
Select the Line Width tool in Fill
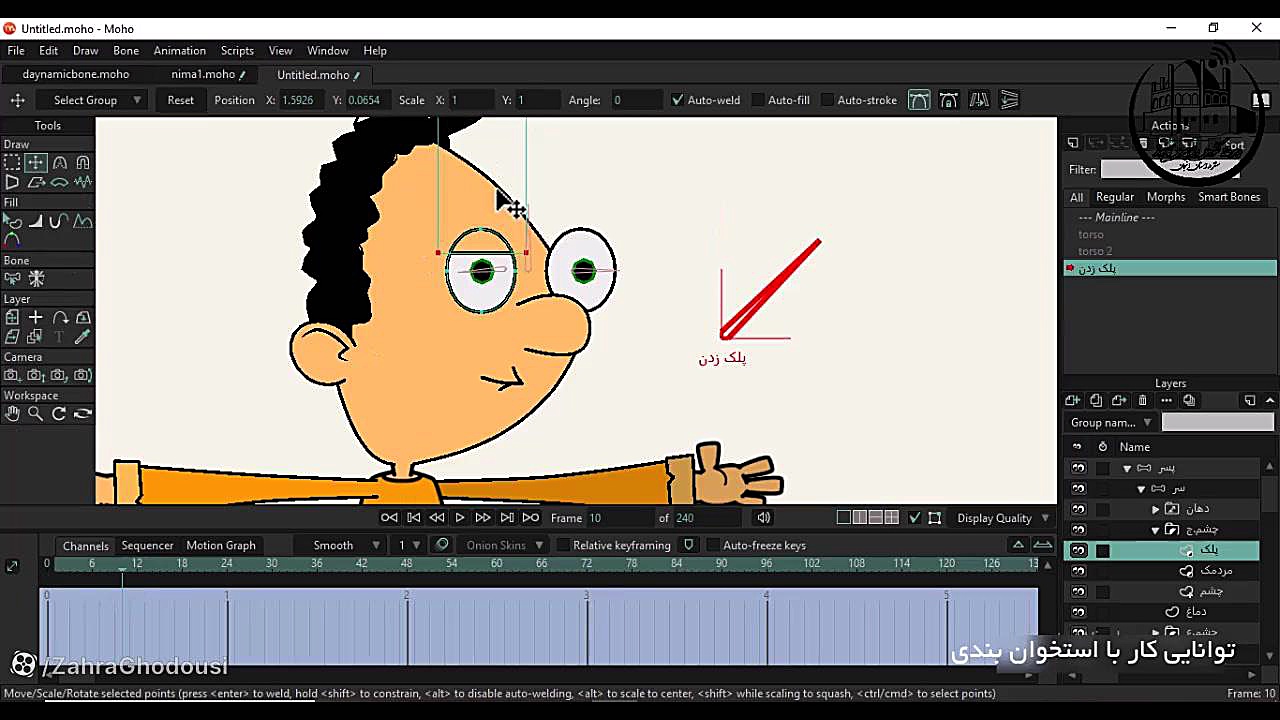pyautogui.click(x=35, y=221)
